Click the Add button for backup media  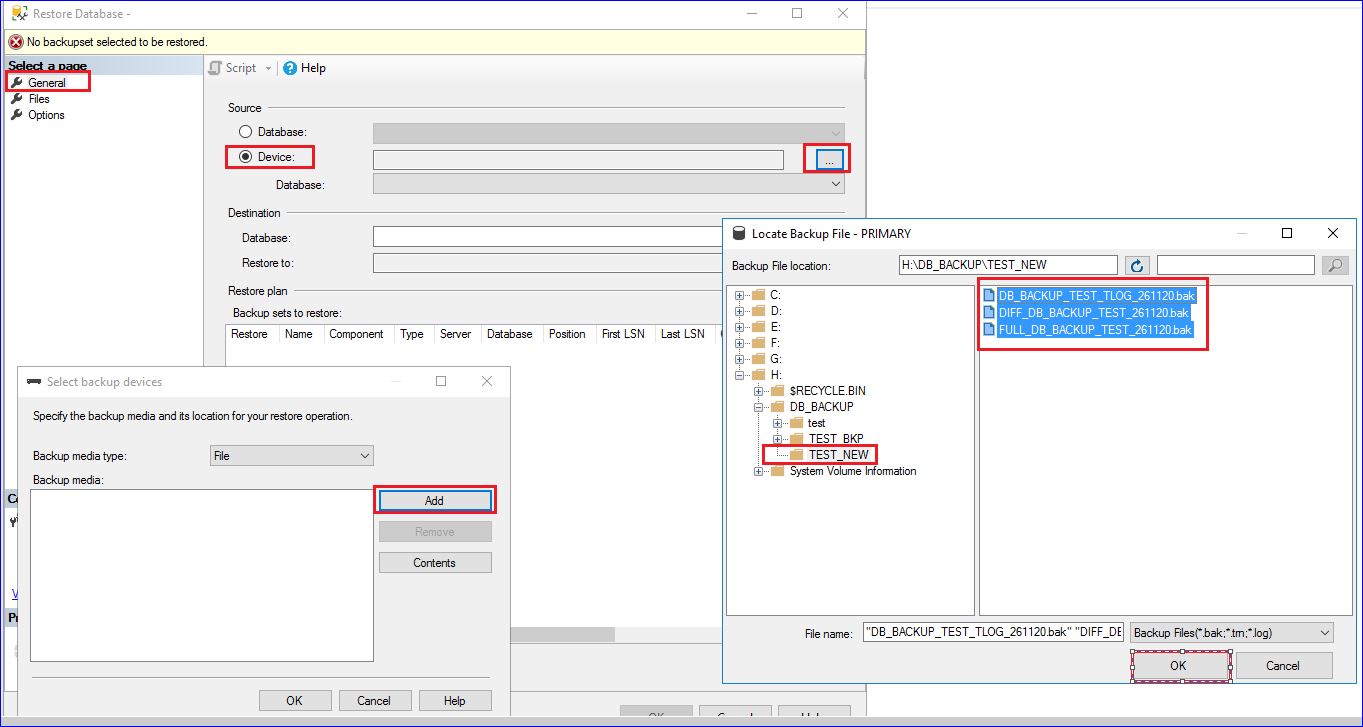tap(434, 501)
